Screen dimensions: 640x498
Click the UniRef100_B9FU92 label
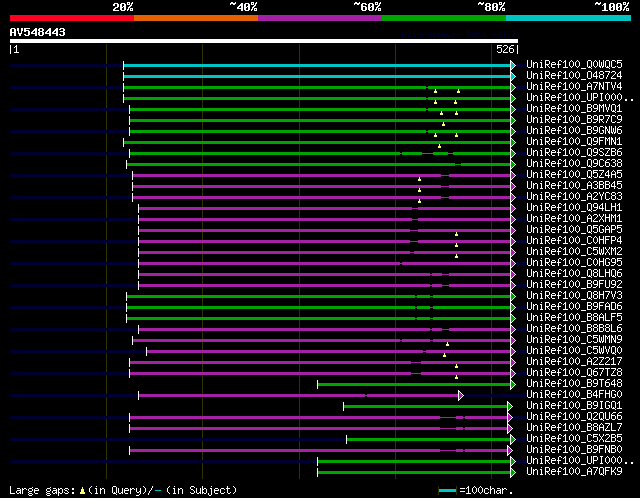574,285
